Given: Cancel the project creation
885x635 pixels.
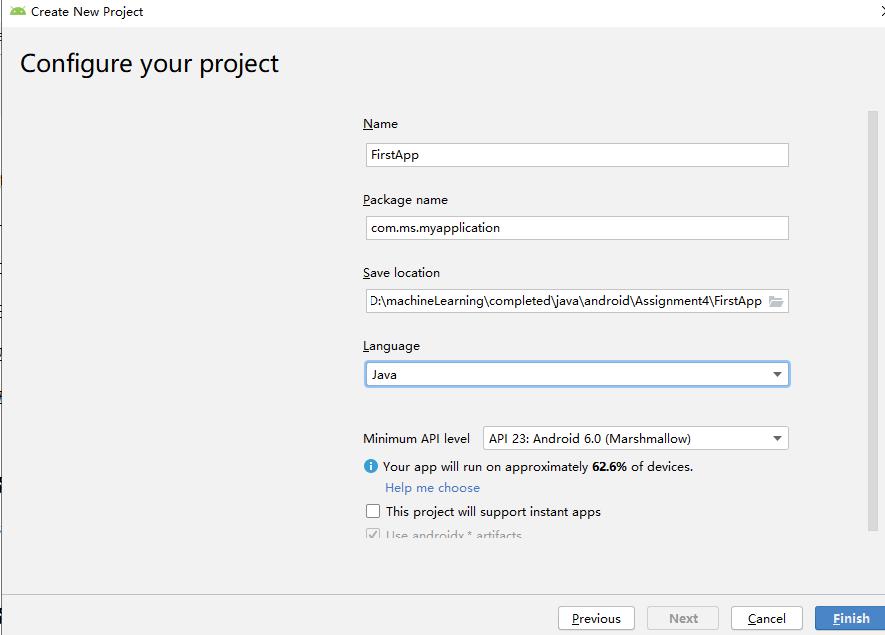Looking at the screenshot, I should click(767, 618).
